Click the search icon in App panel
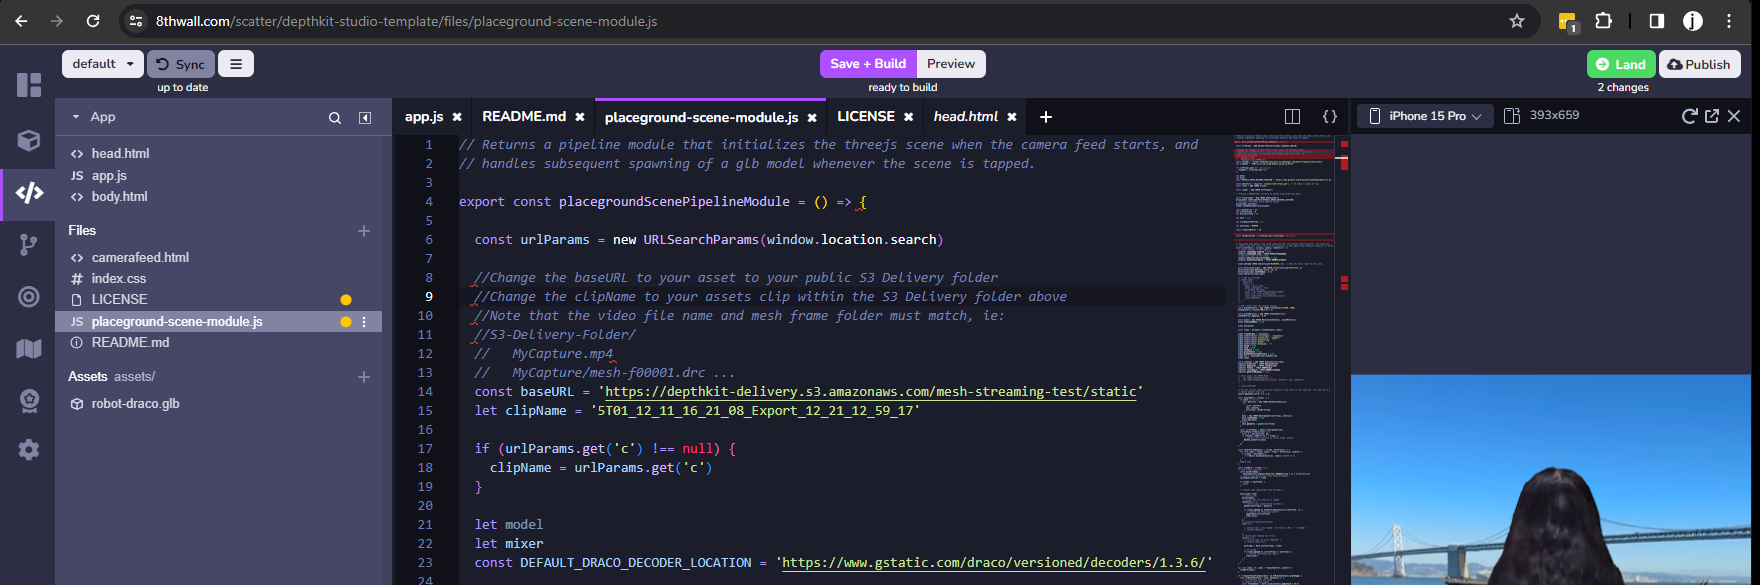1760x585 pixels. [335, 118]
